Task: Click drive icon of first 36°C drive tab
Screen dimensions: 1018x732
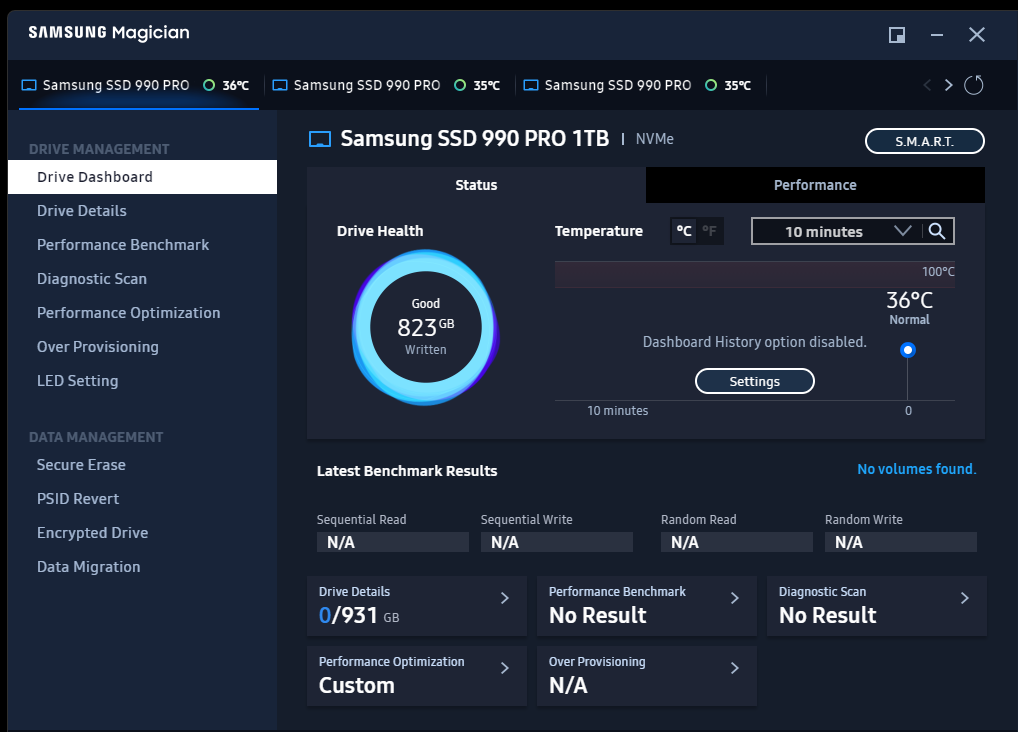Action: pos(29,85)
